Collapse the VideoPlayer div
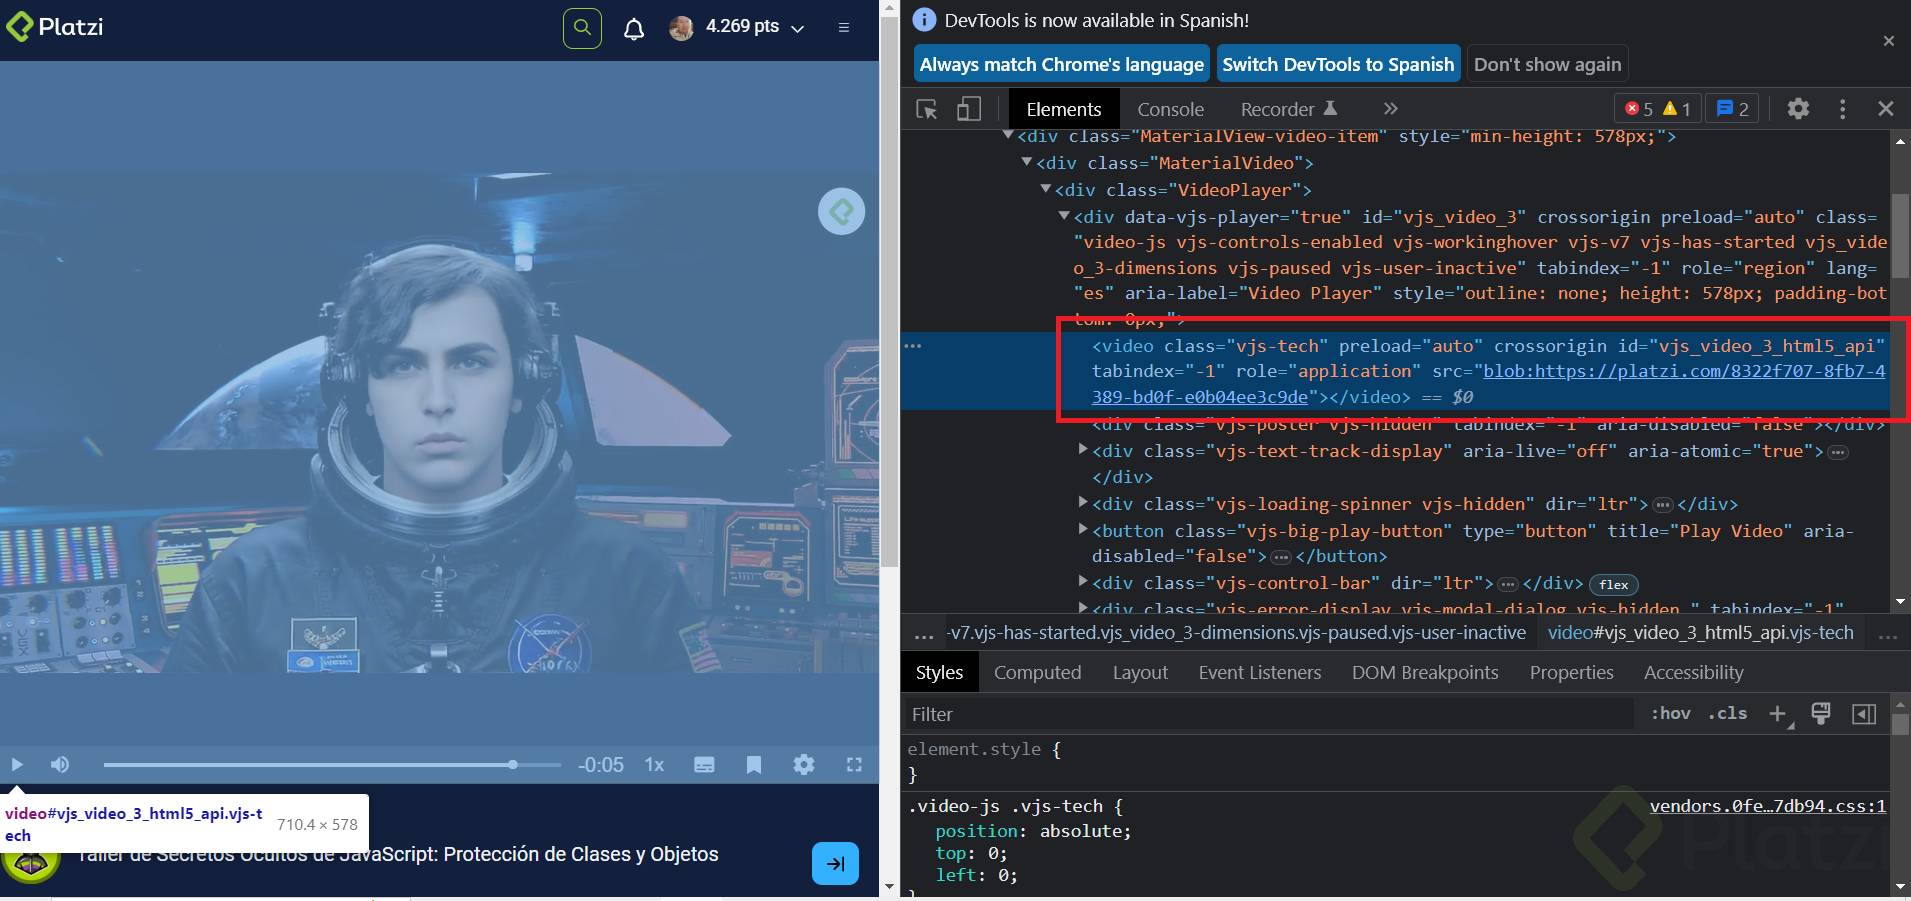1911x901 pixels. (x=1046, y=189)
